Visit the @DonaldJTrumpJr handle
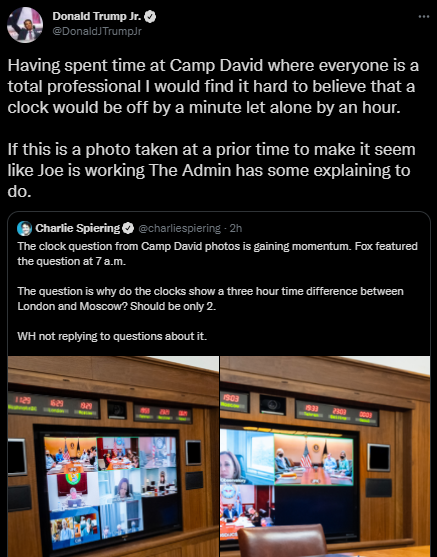This screenshot has height=557, width=437. click(97, 31)
